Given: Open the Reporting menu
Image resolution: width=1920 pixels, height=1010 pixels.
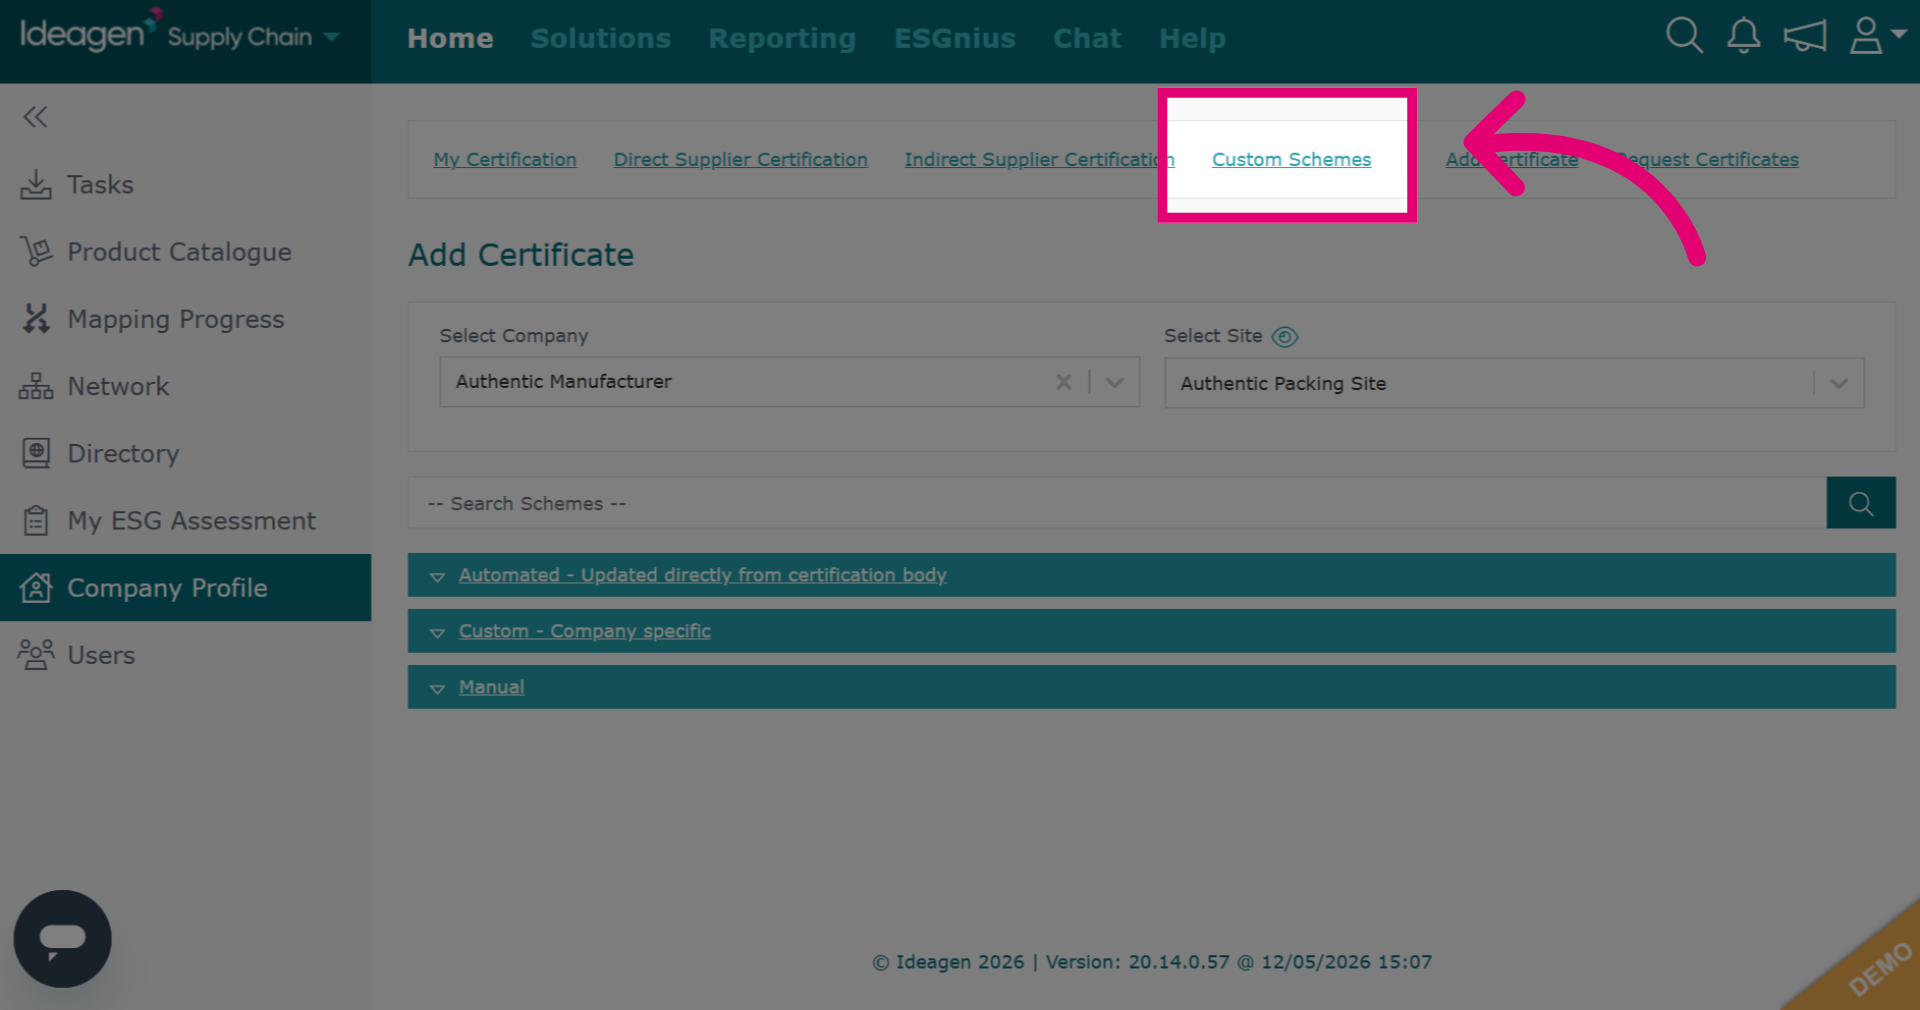Looking at the screenshot, I should pos(782,38).
